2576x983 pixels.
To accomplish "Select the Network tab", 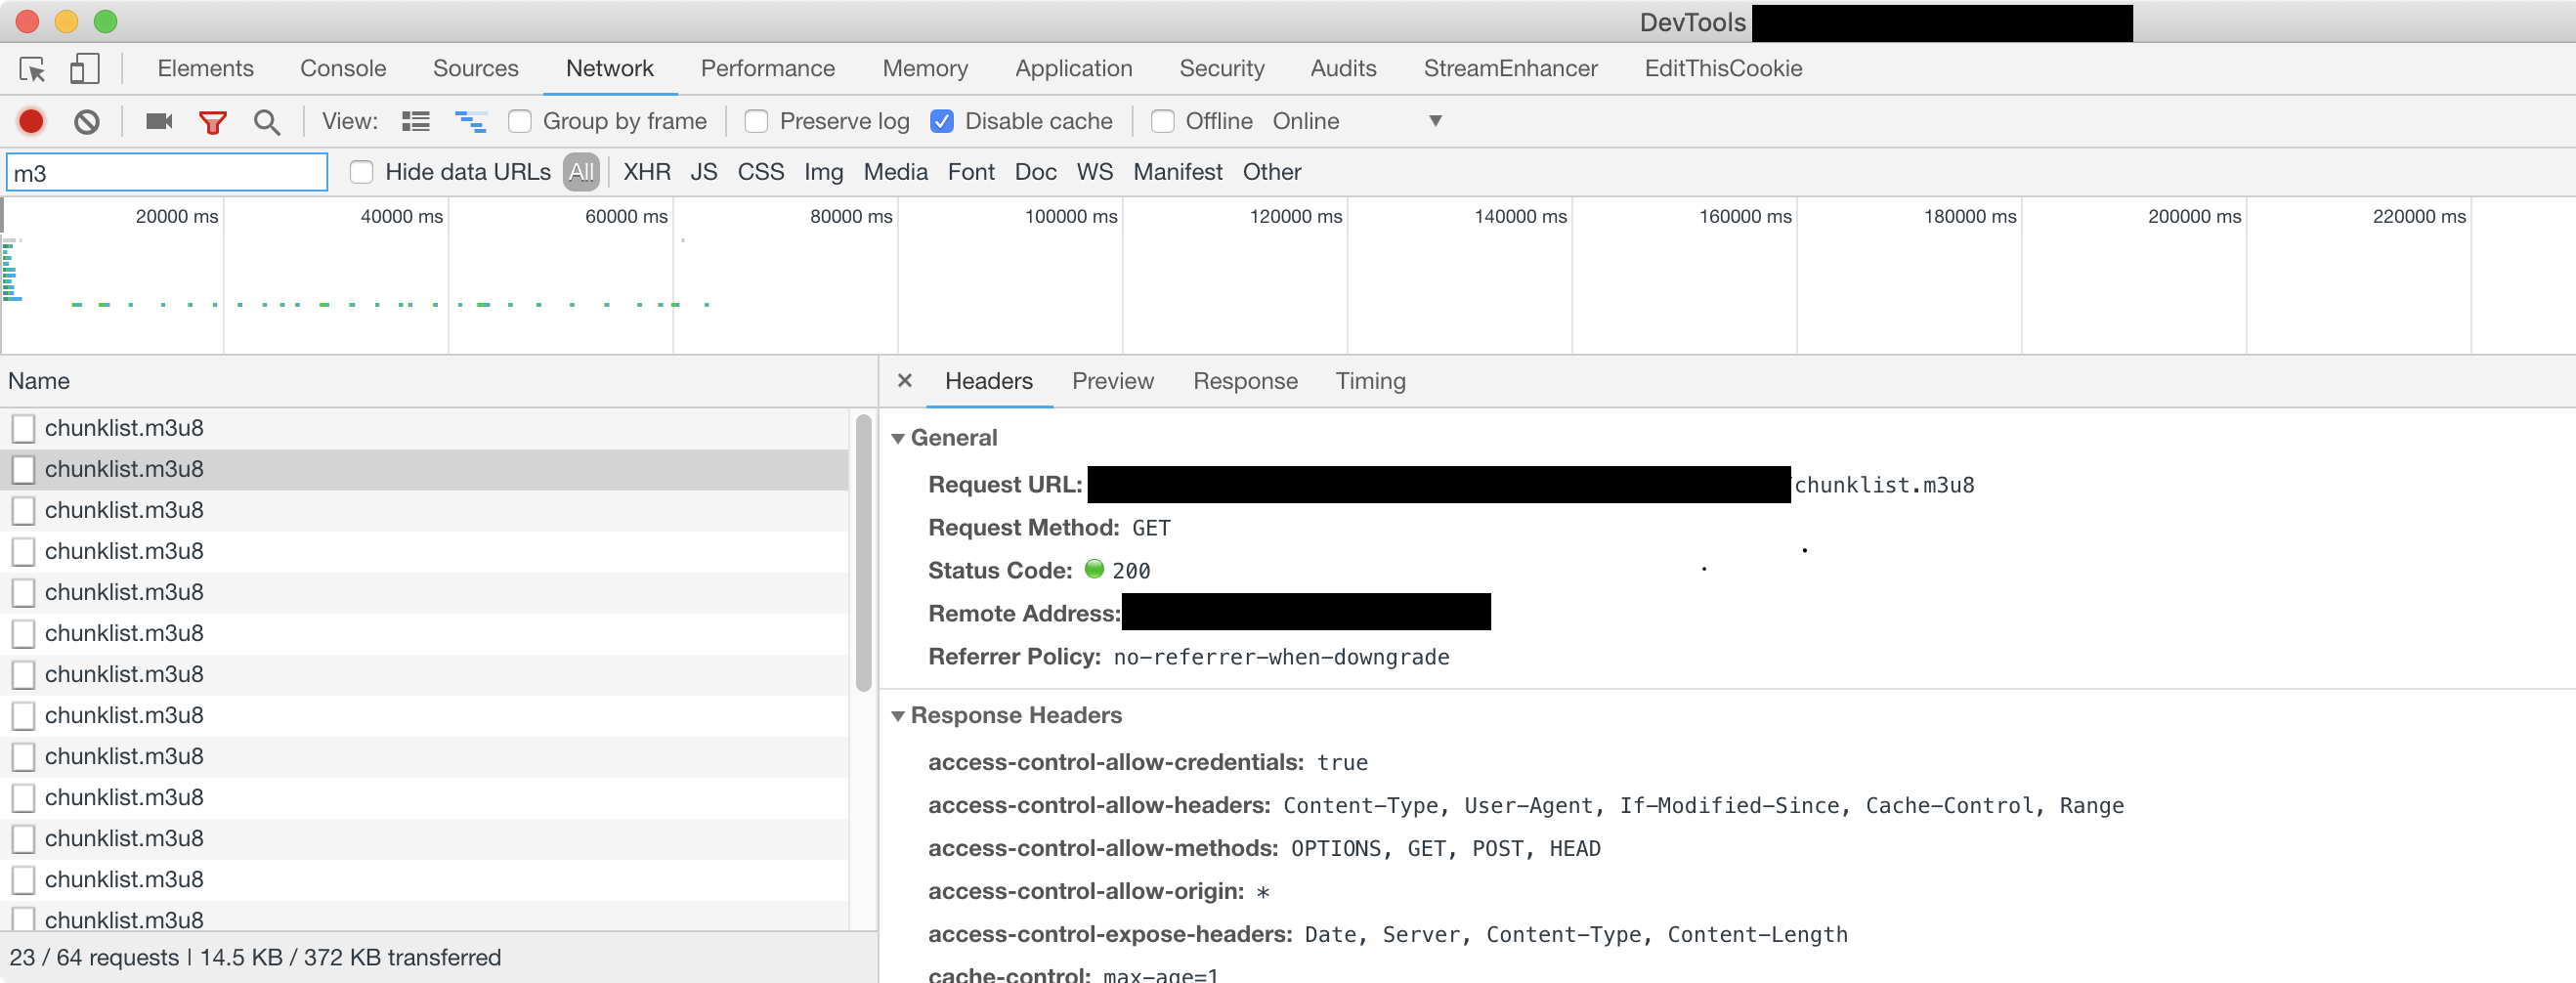I will [610, 68].
